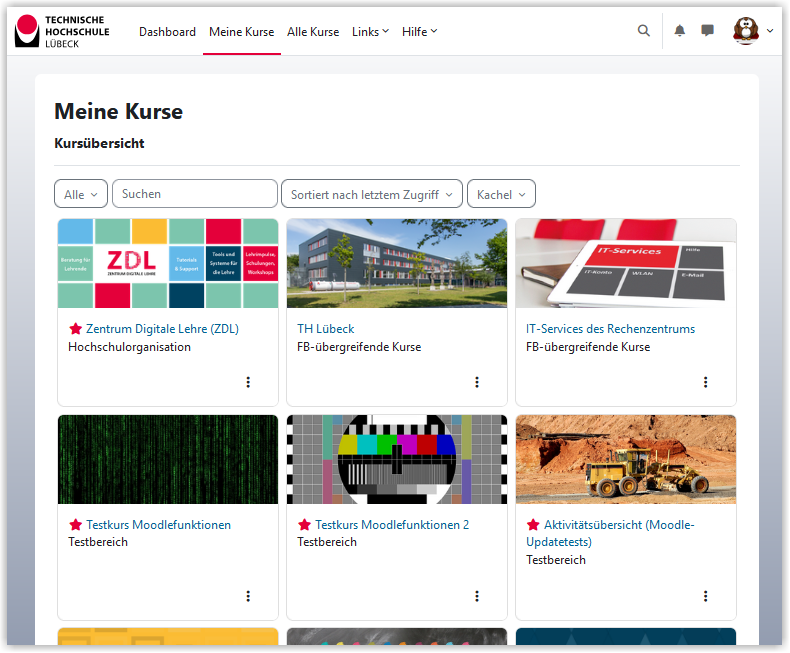Screen dimensions: 790x653
Task: Open three-dot menu for Aktivitätsübersicht course
Action: coord(705,596)
